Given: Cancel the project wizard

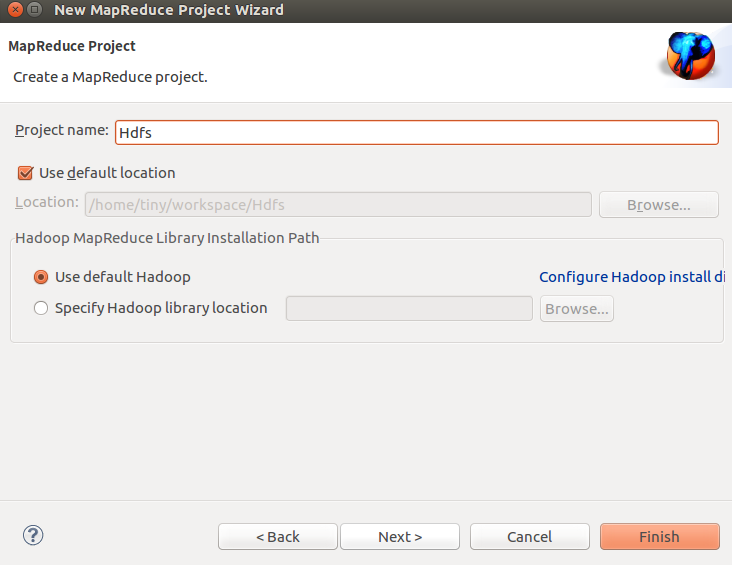Looking at the screenshot, I should pyautogui.click(x=530, y=537).
